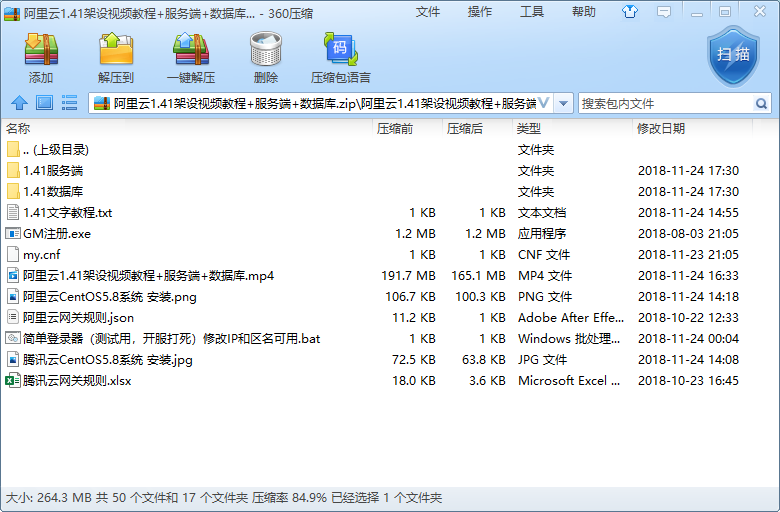Viewport: 780px width, 512px height.
Task: Click the 腾讯云网关规则.xlsx Excel icon
Action: click(x=13, y=381)
